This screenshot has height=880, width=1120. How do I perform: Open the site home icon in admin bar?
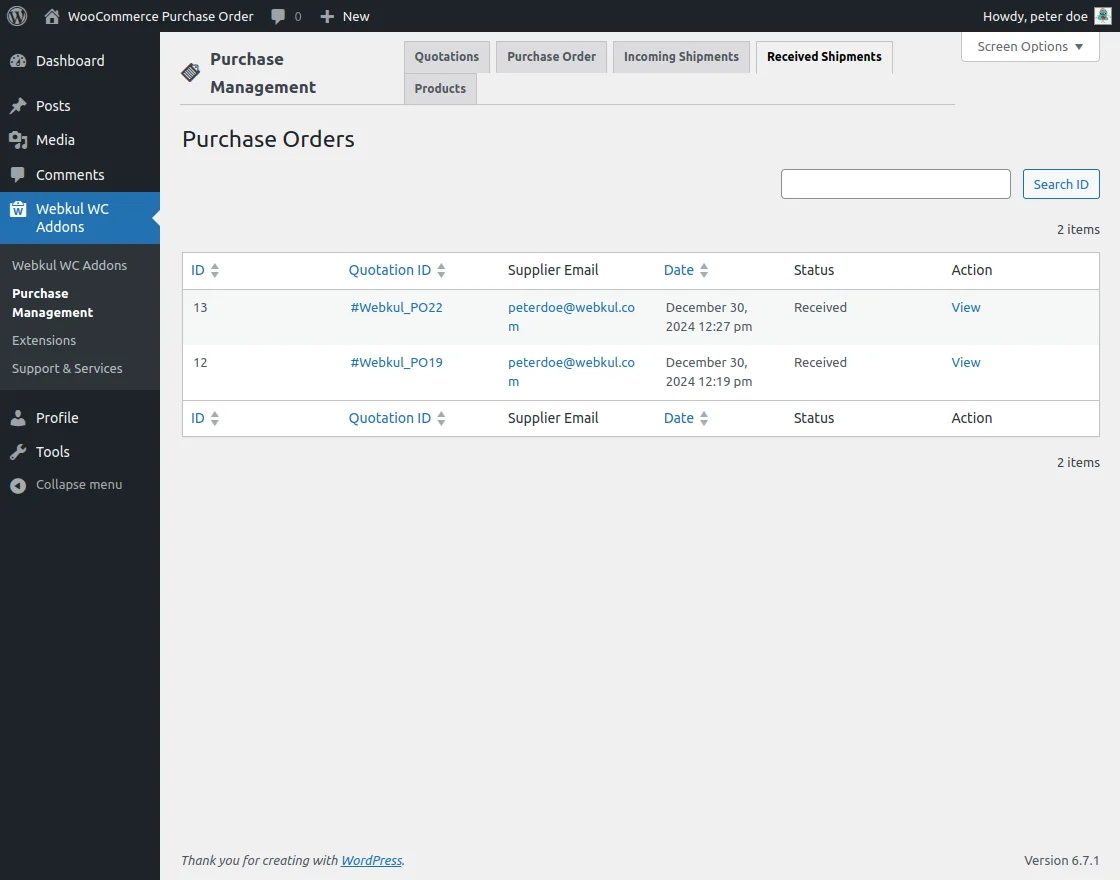click(x=51, y=16)
